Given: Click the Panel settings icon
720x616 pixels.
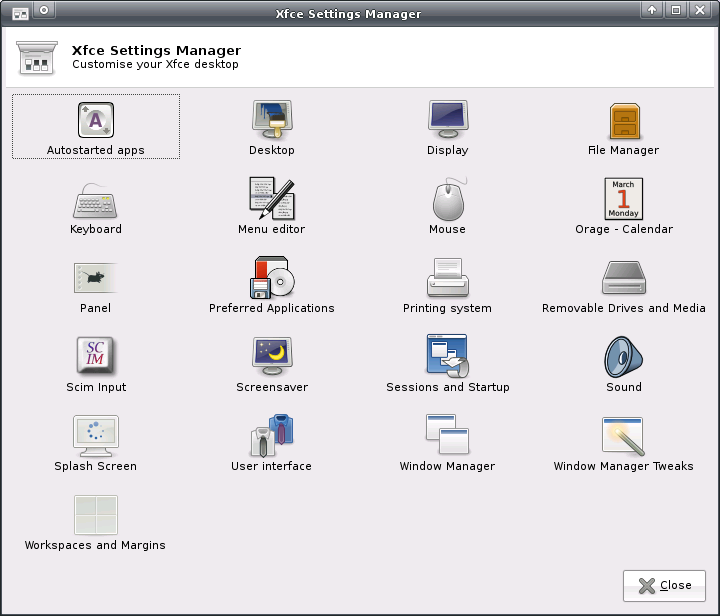Looking at the screenshot, I should [96, 278].
